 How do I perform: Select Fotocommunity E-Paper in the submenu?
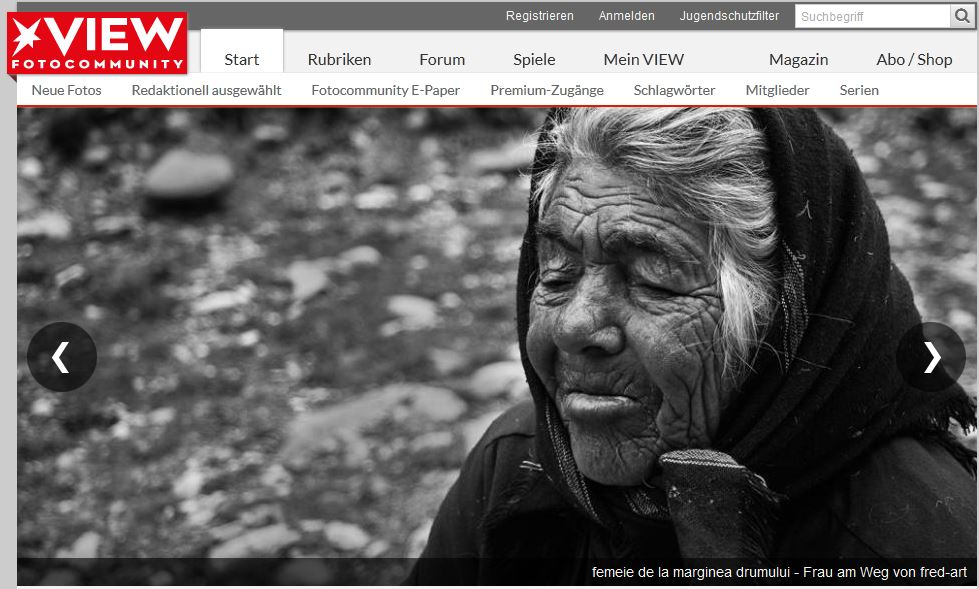[385, 90]
